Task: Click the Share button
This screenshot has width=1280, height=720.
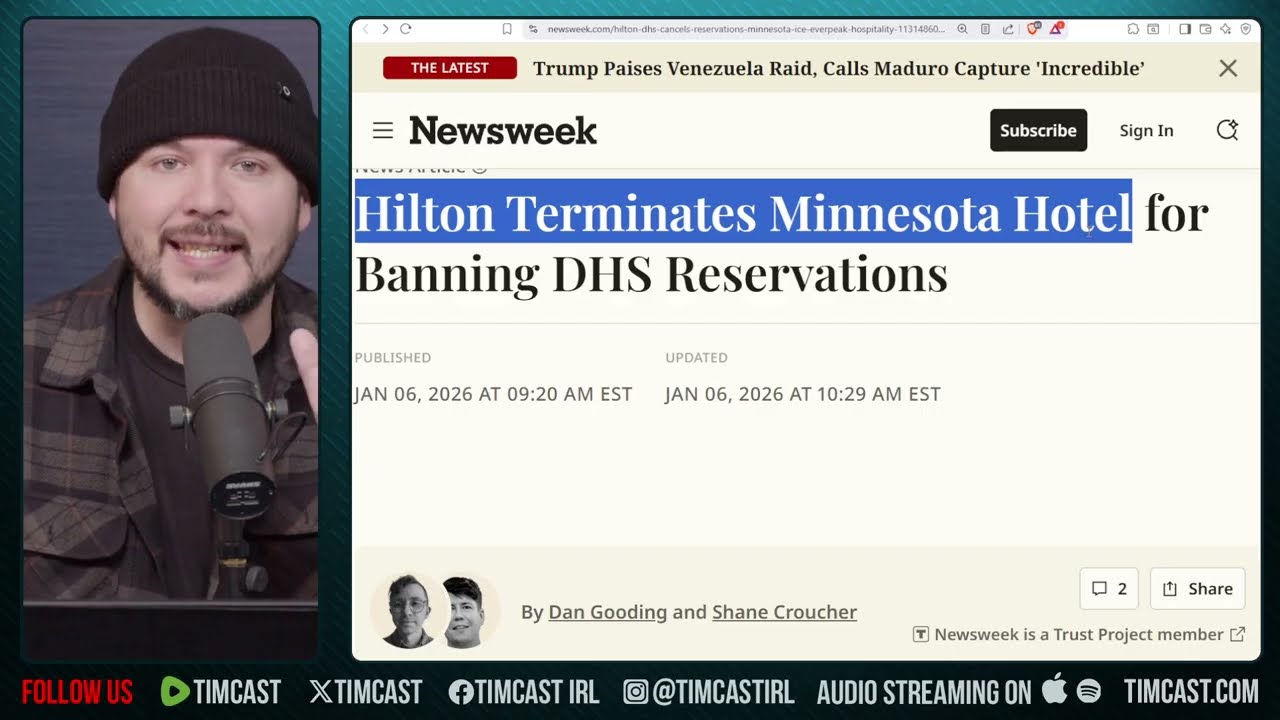Action: coord(1198,589)
